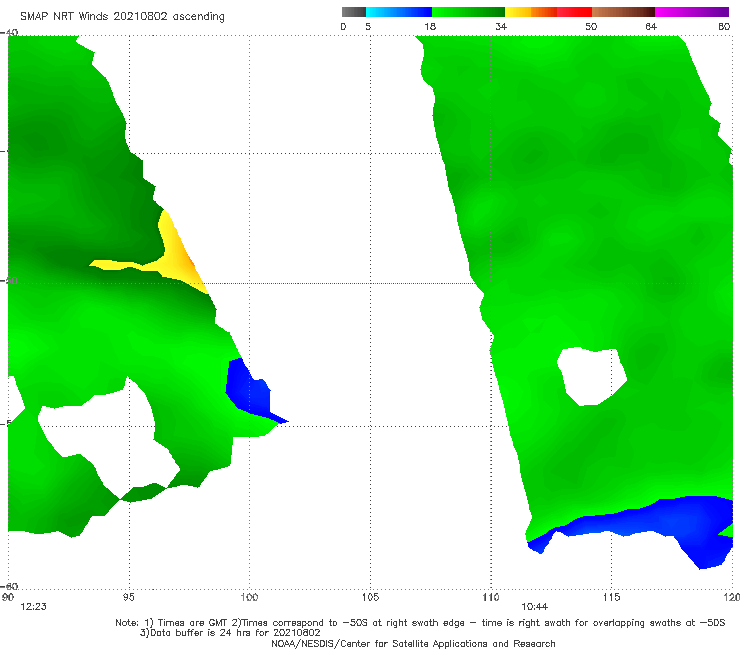Click the white data gap in the right swath

(591, 376)
